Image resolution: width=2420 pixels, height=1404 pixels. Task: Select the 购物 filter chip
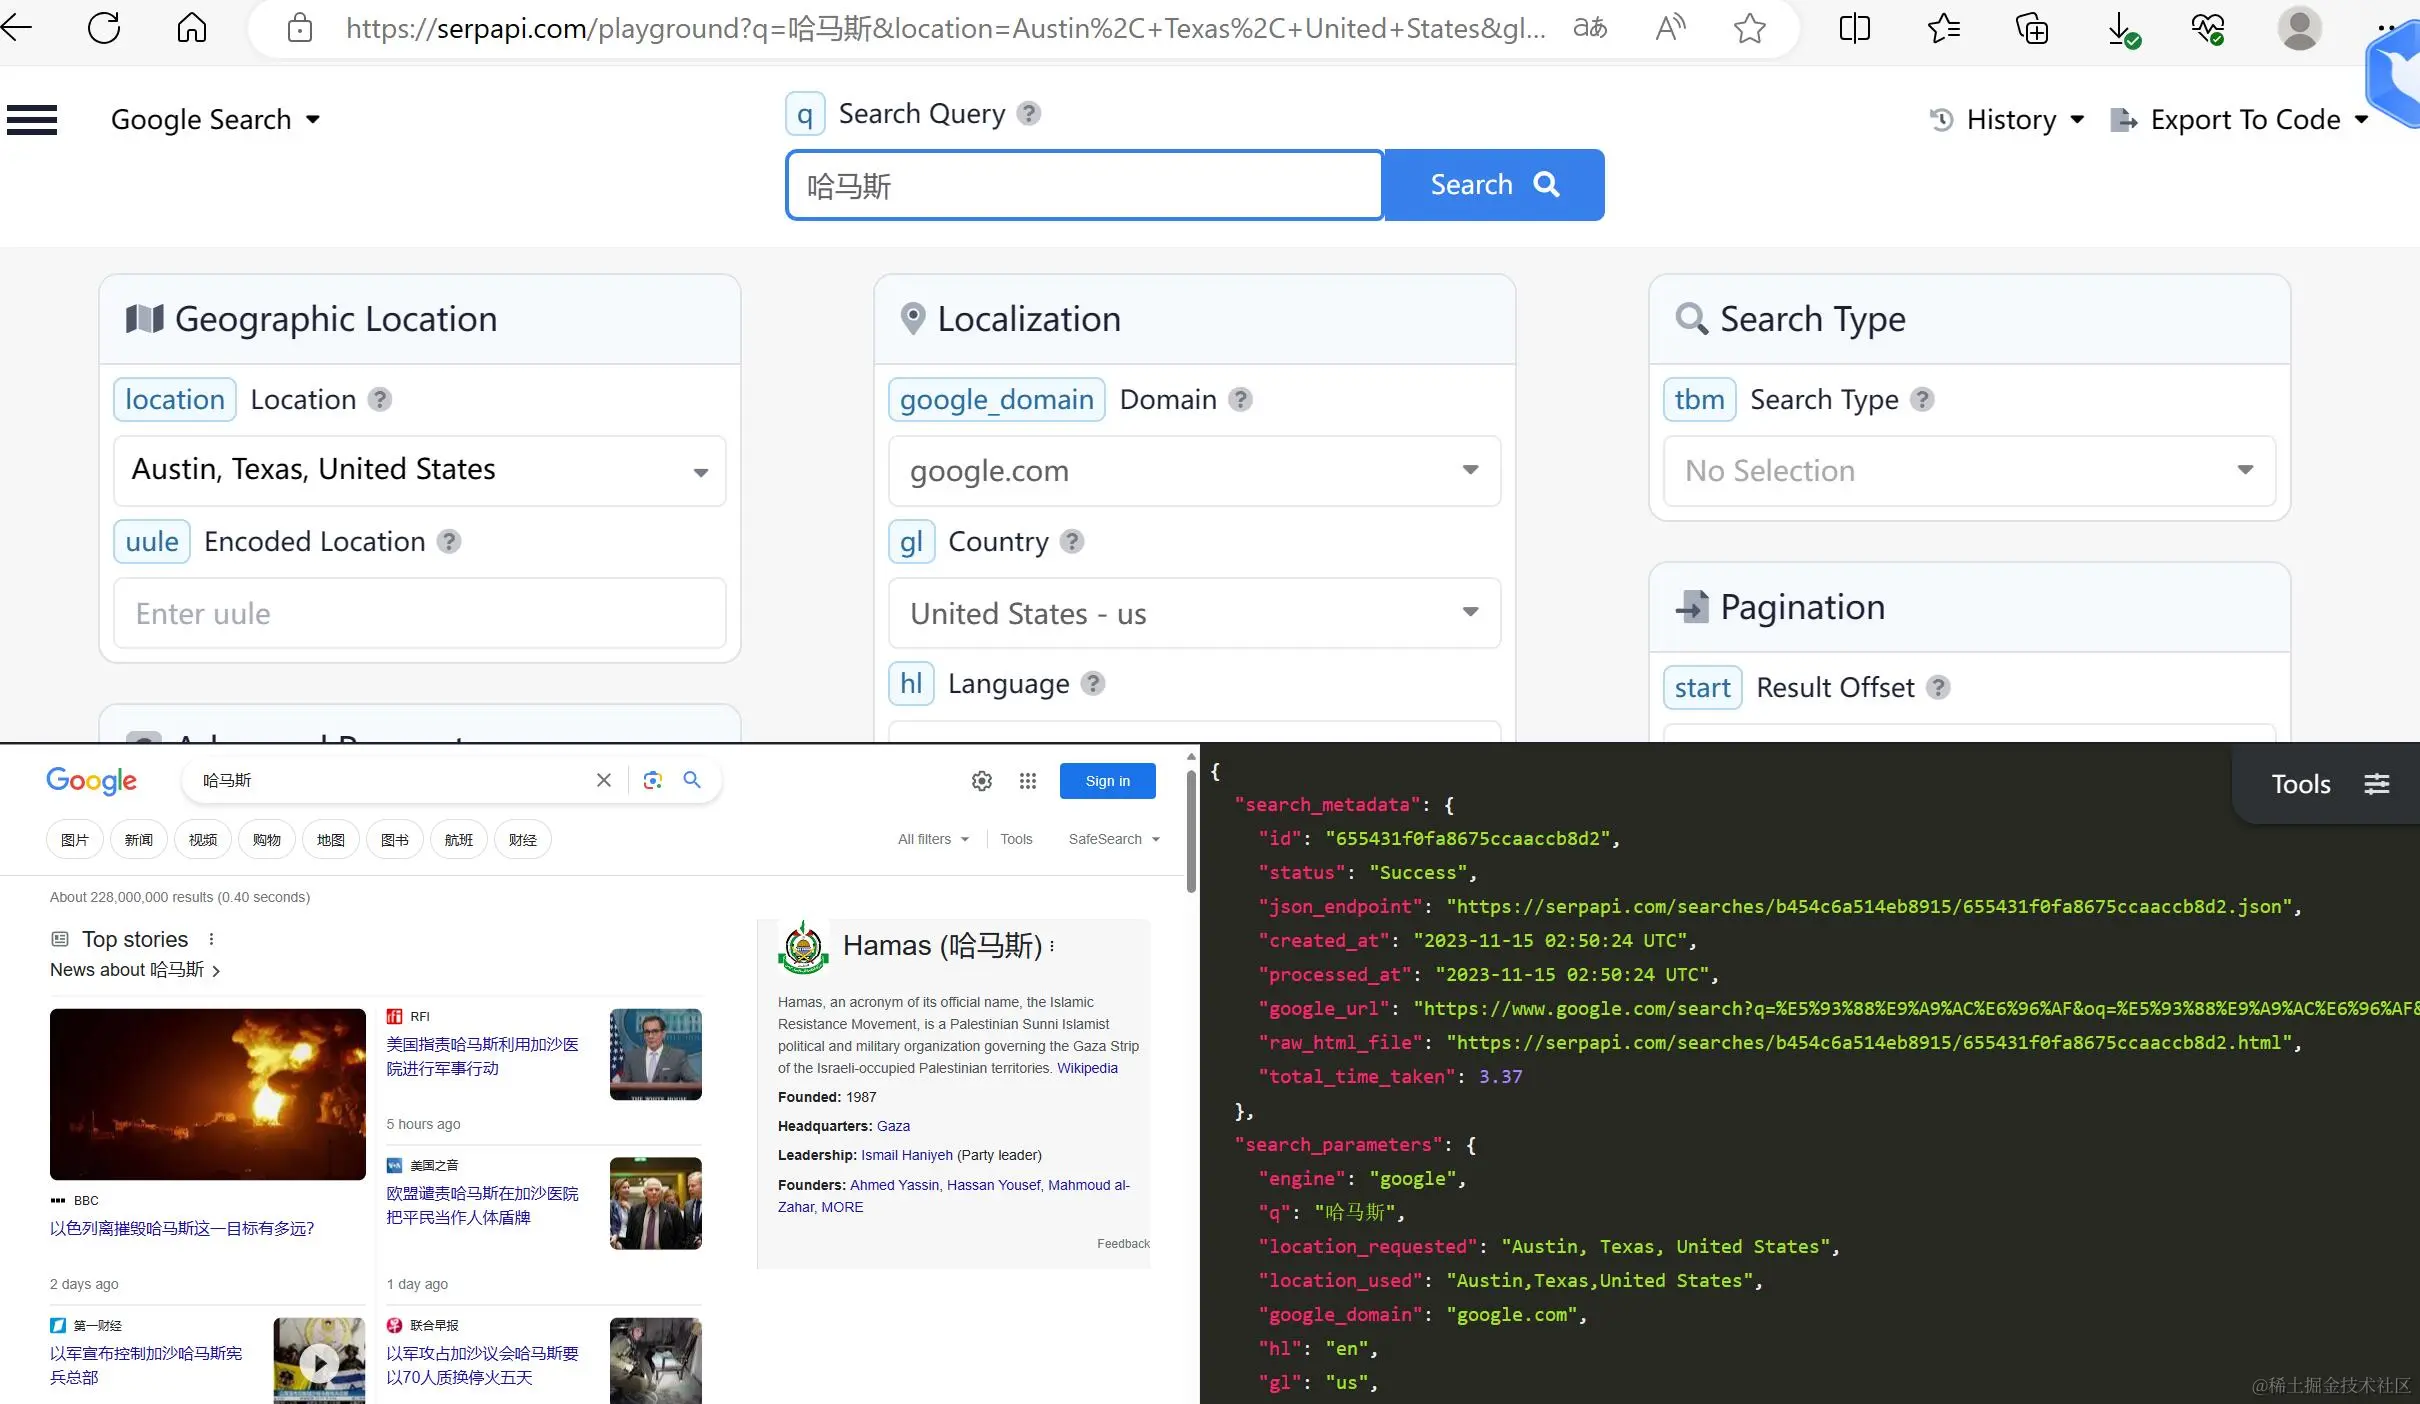267,839
